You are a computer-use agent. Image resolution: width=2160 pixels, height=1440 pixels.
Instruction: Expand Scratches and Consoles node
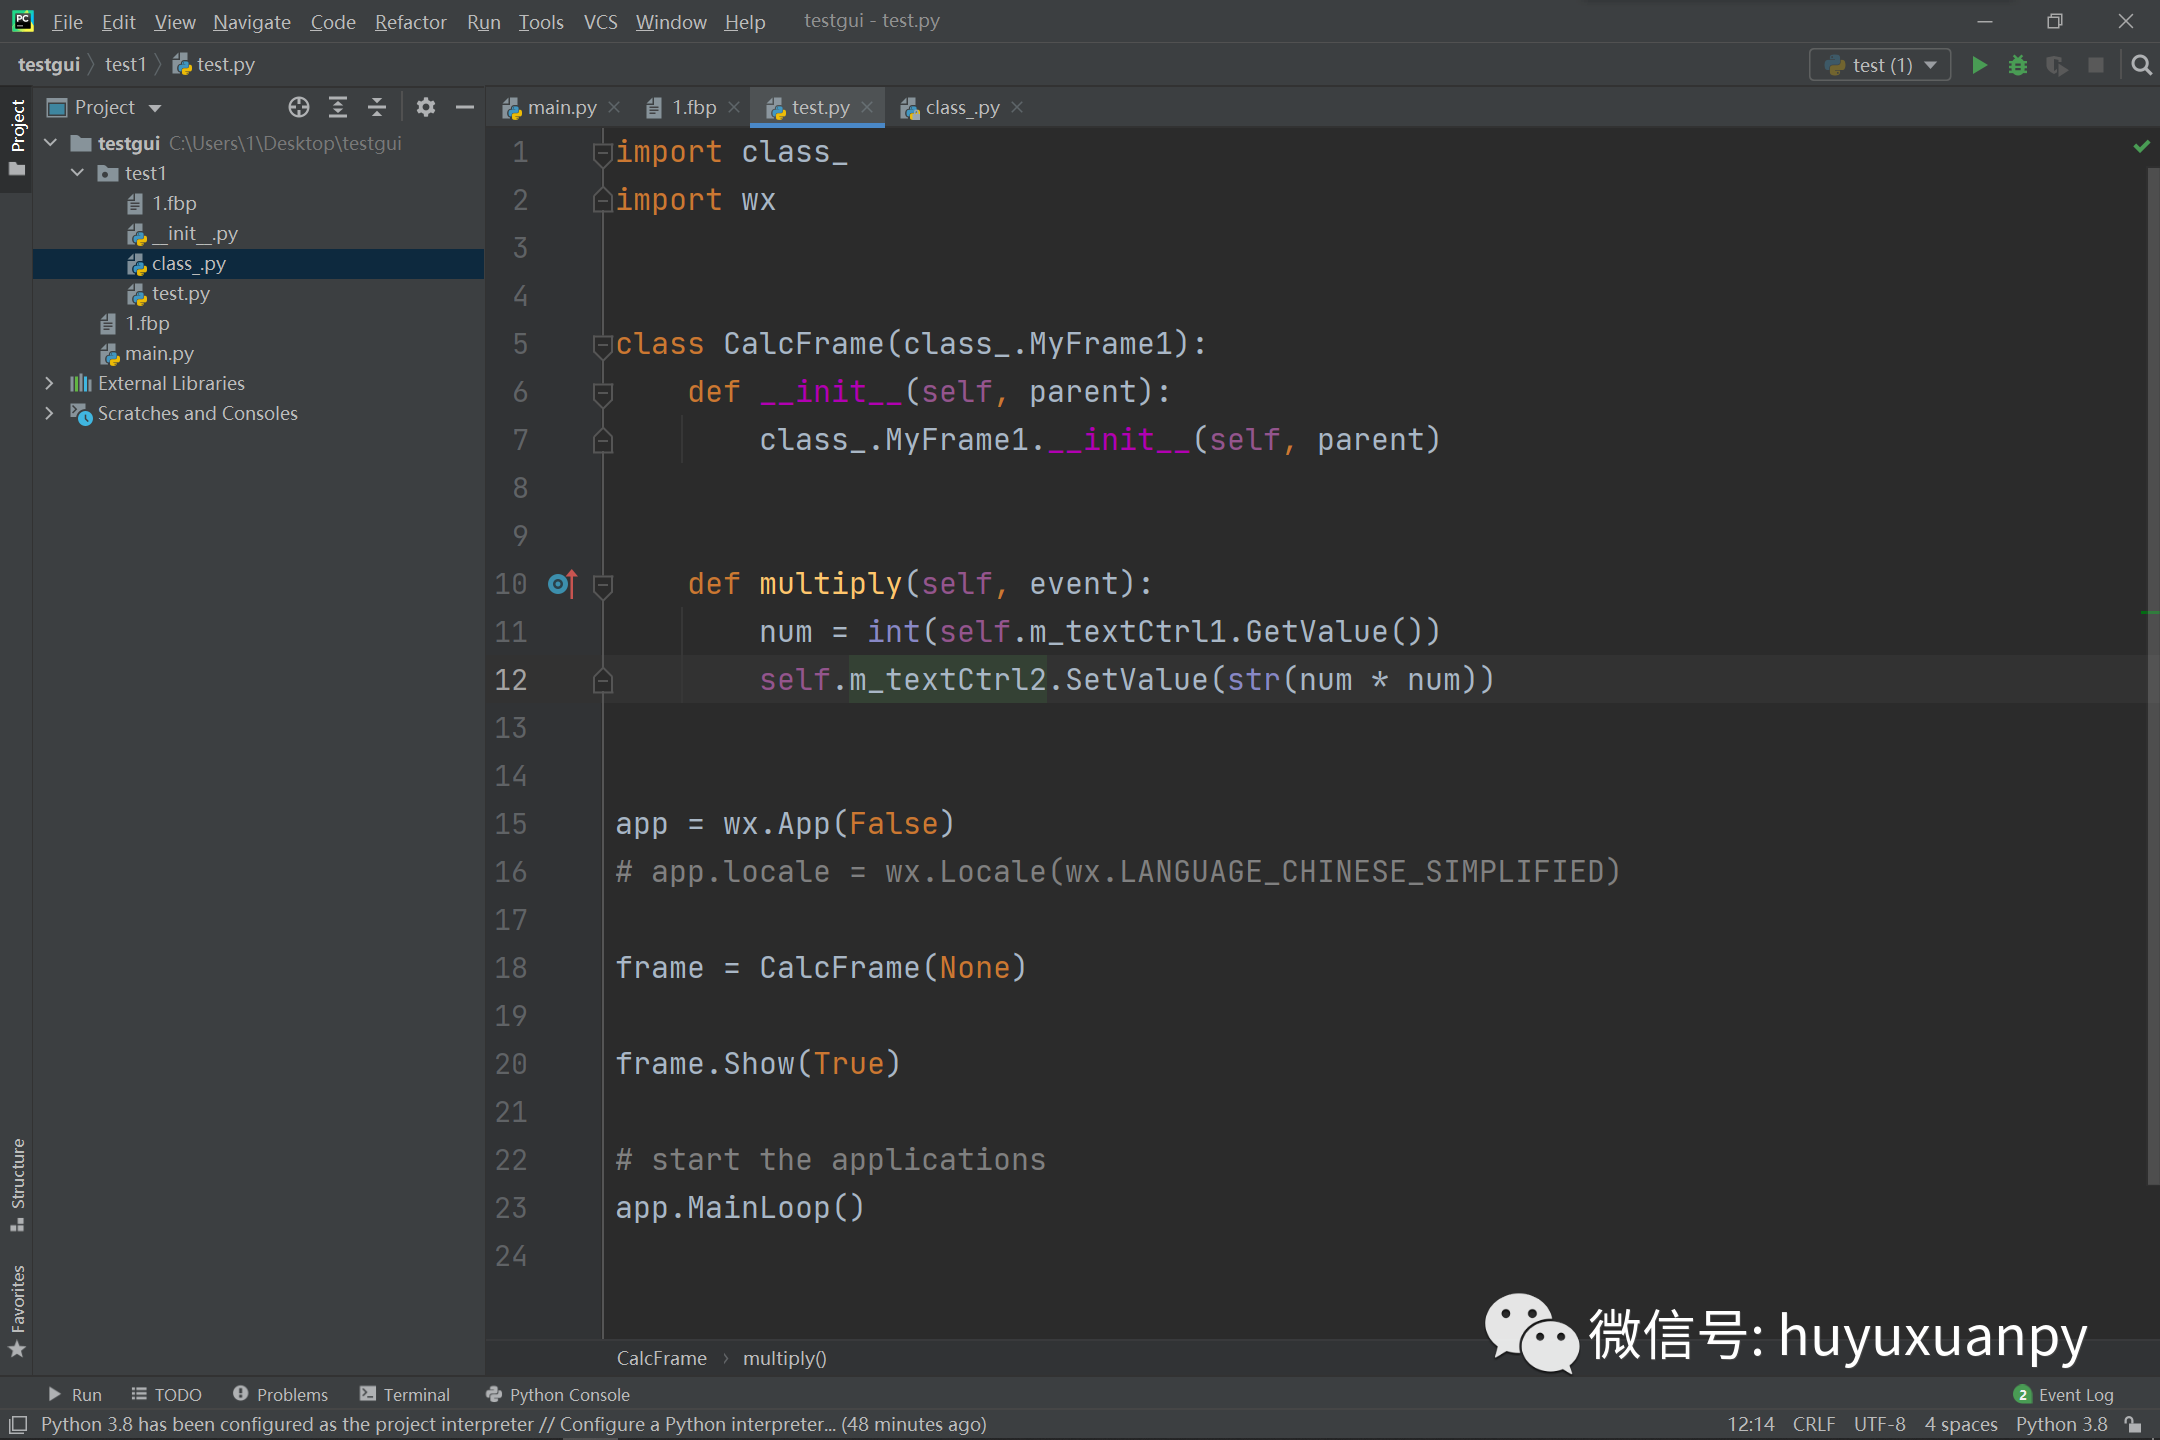[50, 413]
